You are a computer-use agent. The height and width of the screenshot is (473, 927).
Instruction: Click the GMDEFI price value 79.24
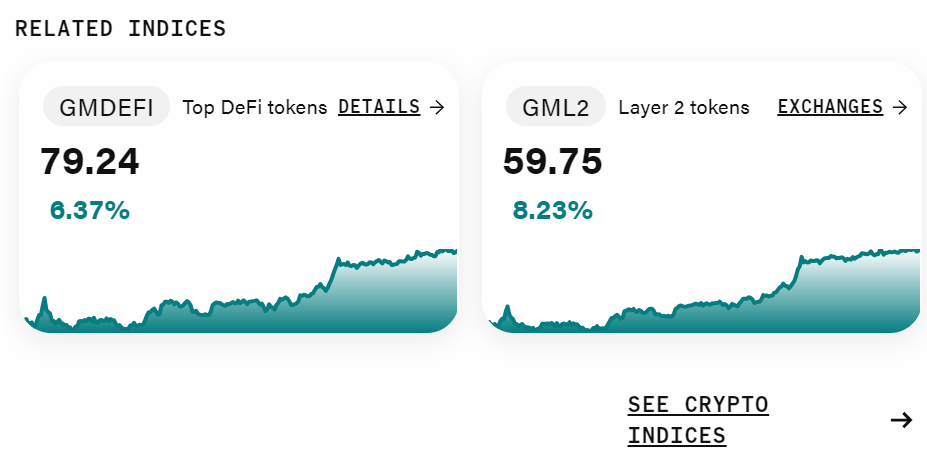90,161
